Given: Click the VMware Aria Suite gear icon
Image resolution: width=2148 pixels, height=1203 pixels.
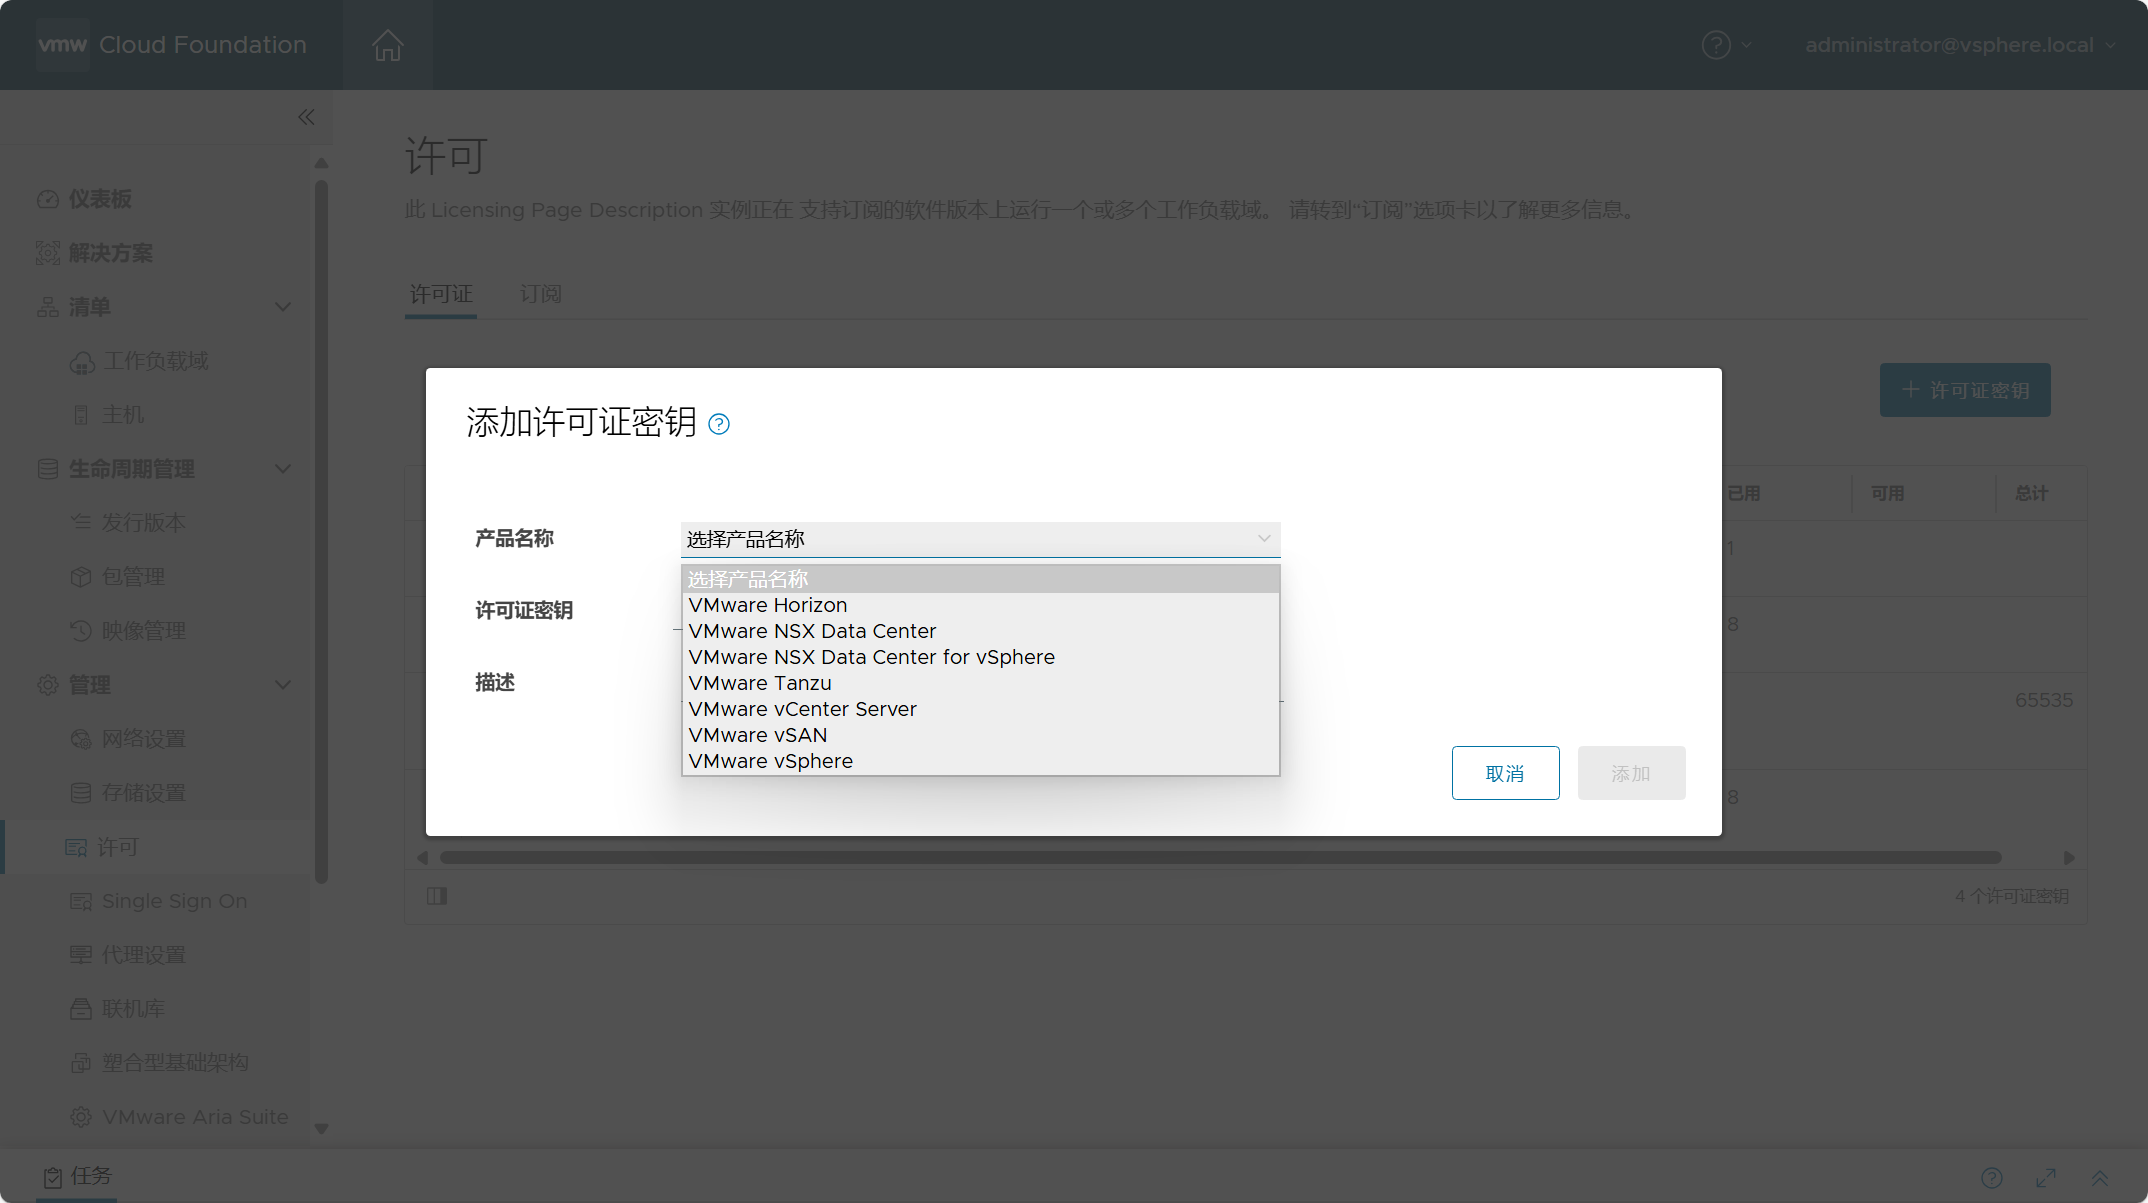Looking at the screenshot, I should tap(81, 1117).
